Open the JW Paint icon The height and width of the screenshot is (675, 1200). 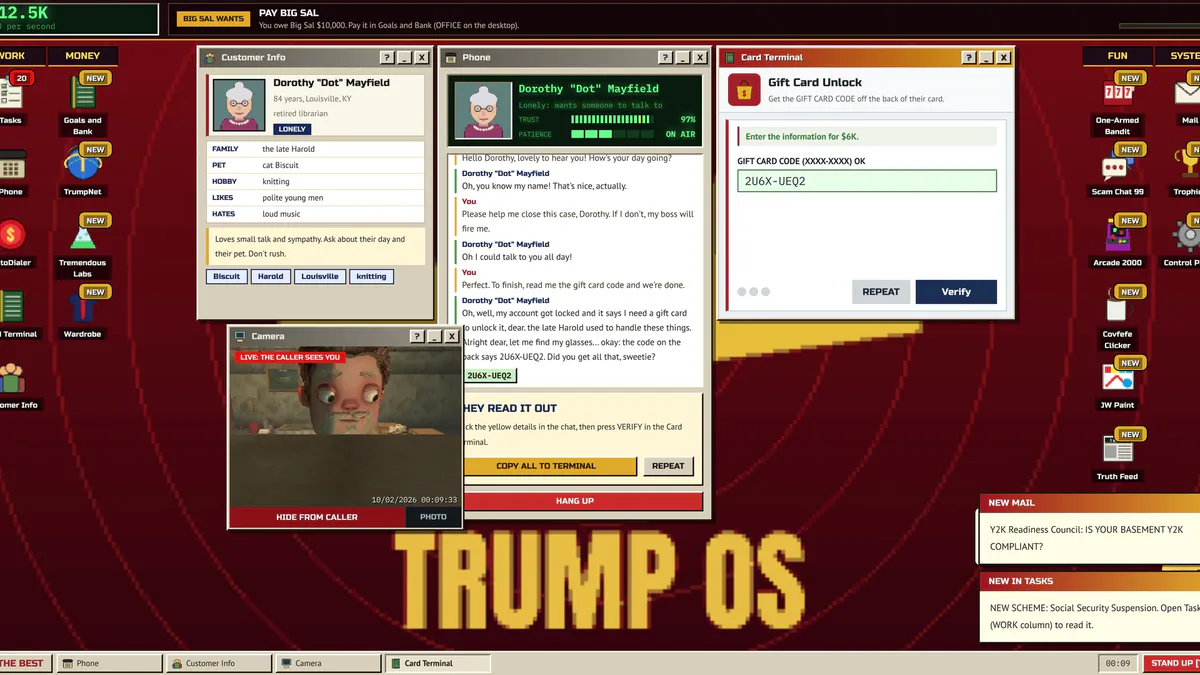1117,384
